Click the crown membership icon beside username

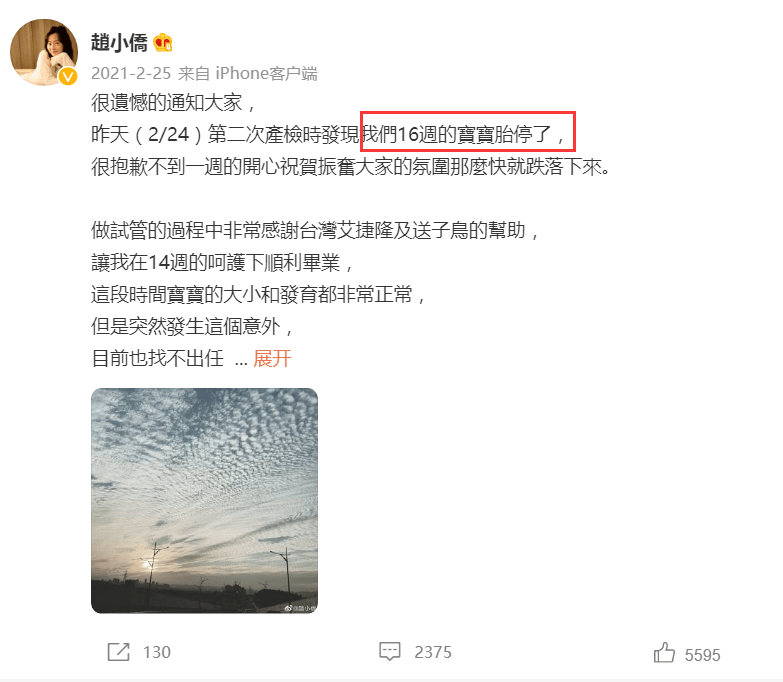(163, 42)
